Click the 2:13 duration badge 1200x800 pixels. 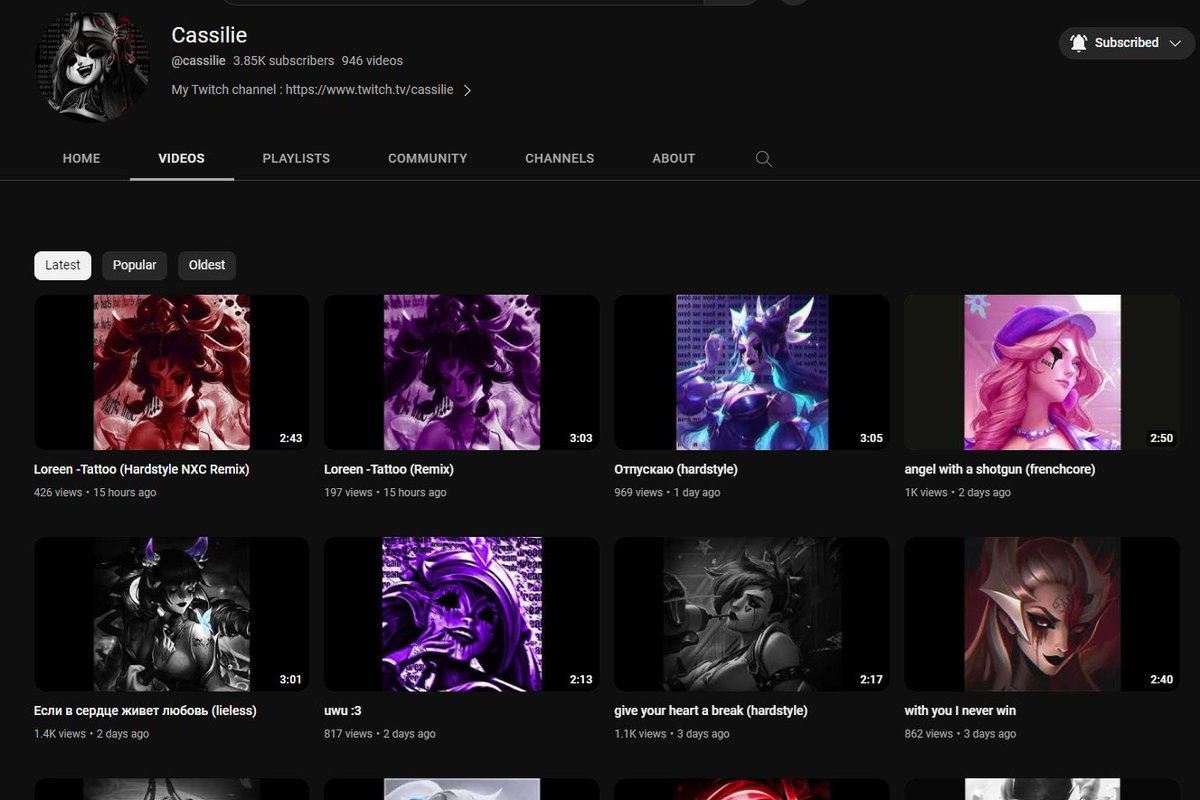pos(580,680)
